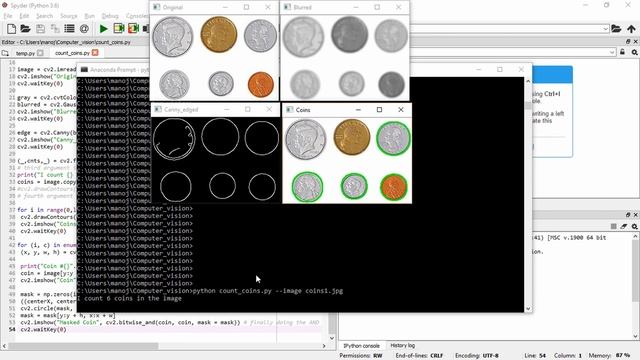Click the console stop square icon
The height and width of the screenshot is (360, 640).
[x=613, y=226]
